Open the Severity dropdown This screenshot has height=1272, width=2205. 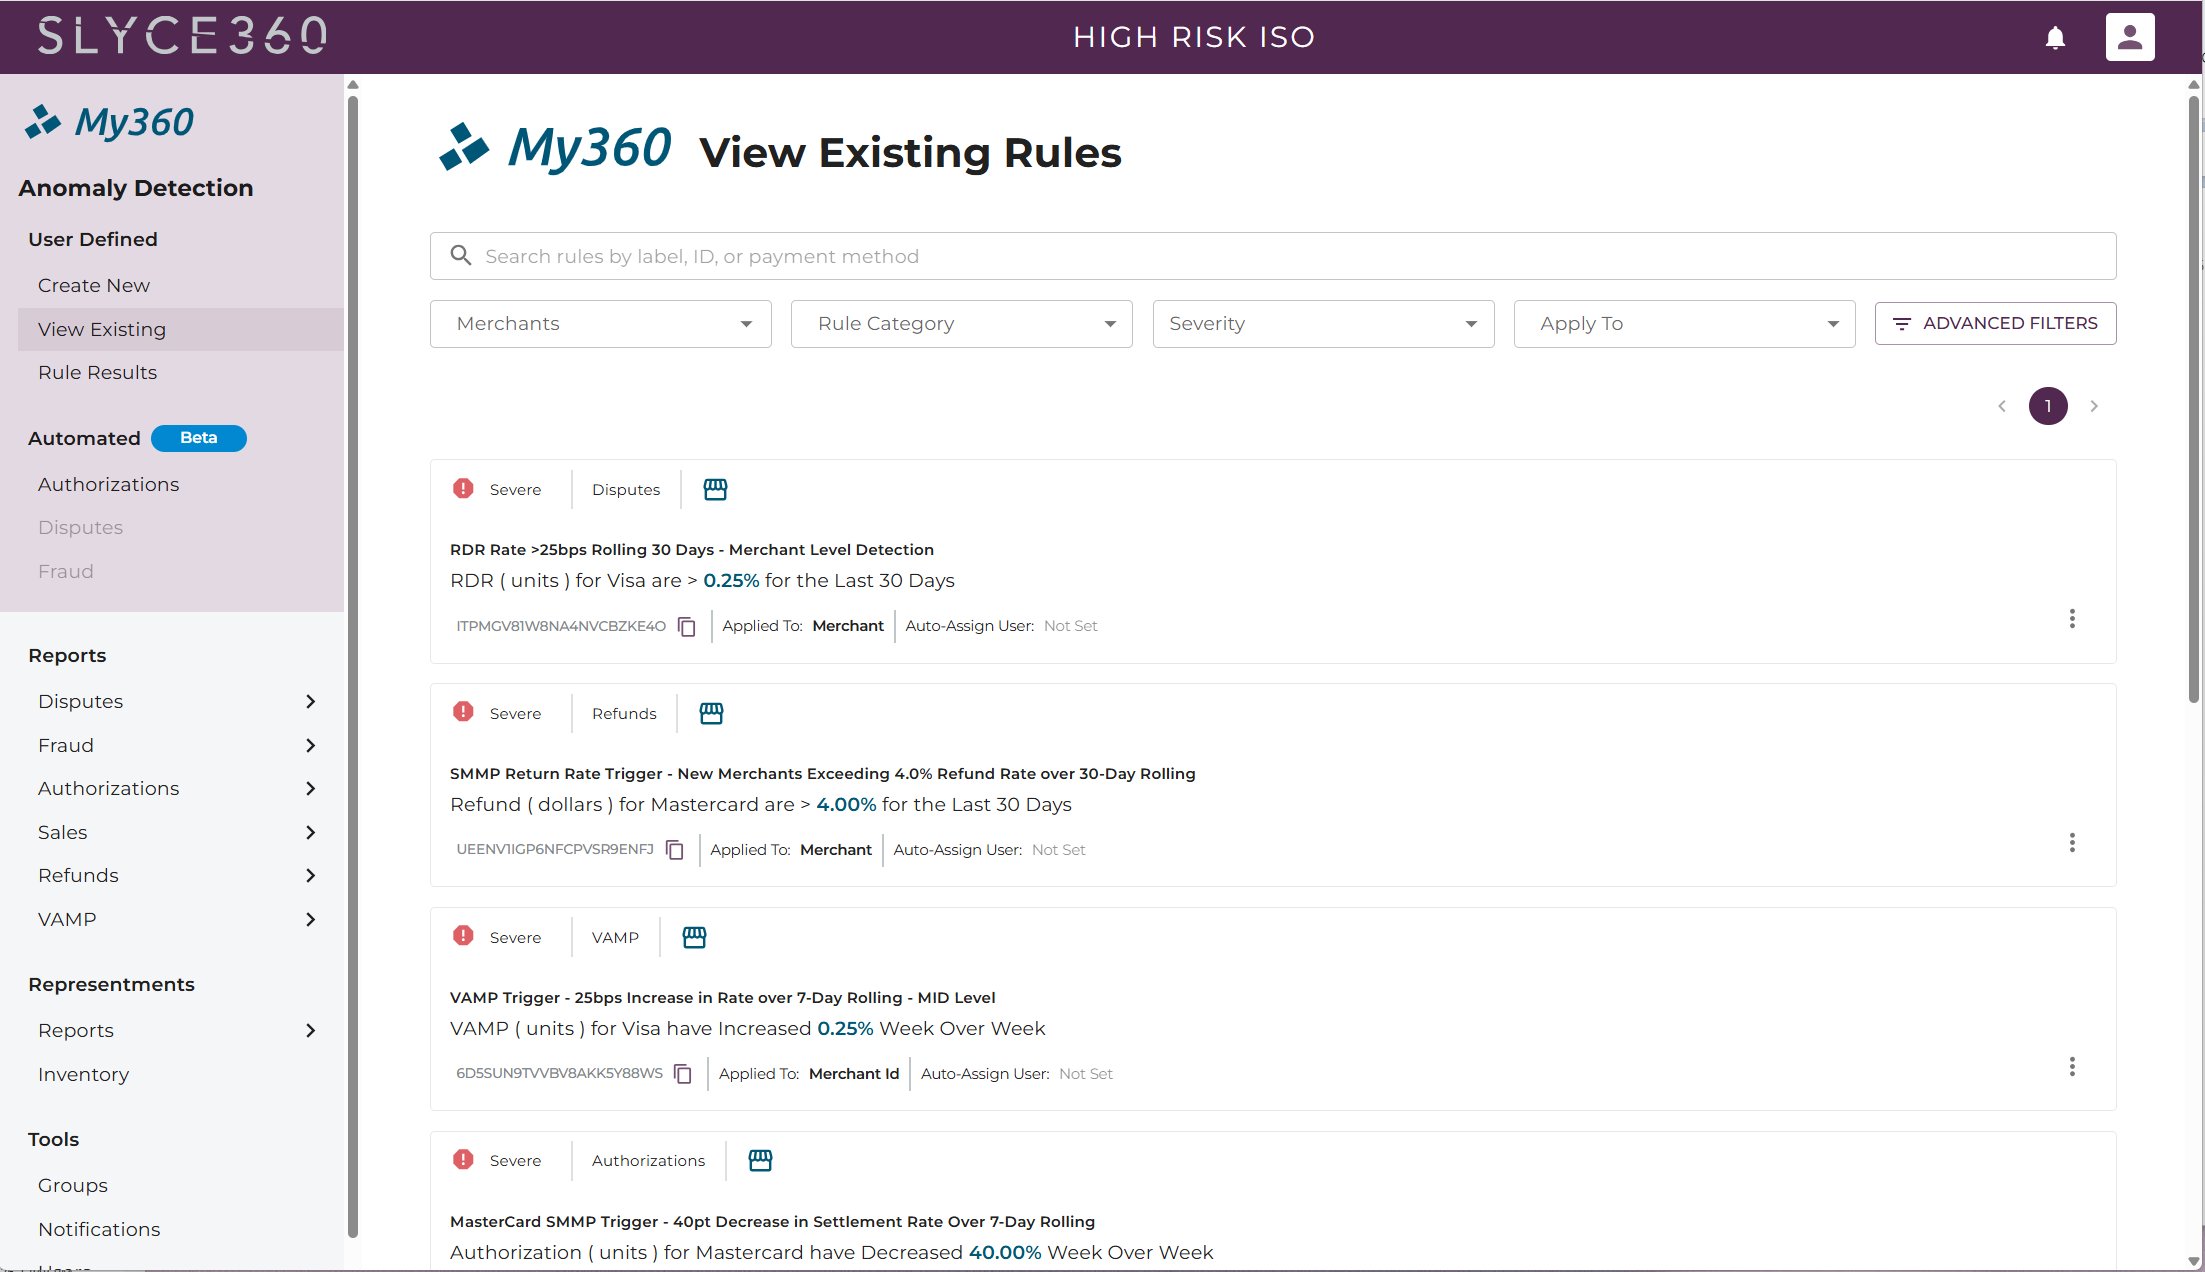pyautogui.click(x=1324, y=324)
